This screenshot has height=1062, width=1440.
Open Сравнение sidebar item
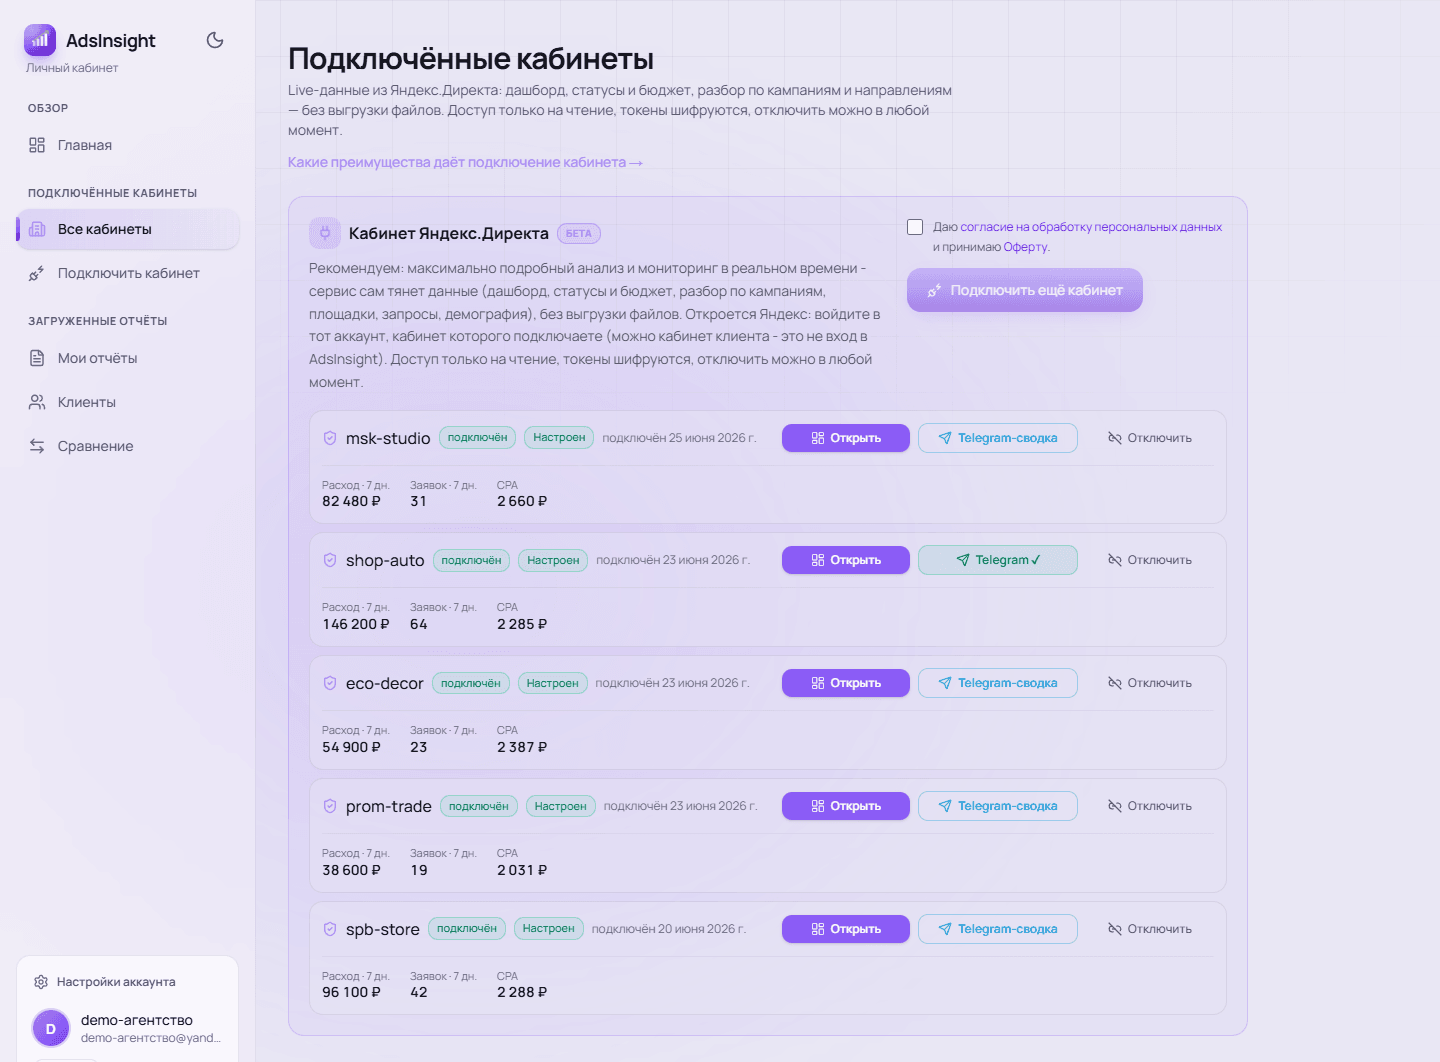[x=127, y=446]
